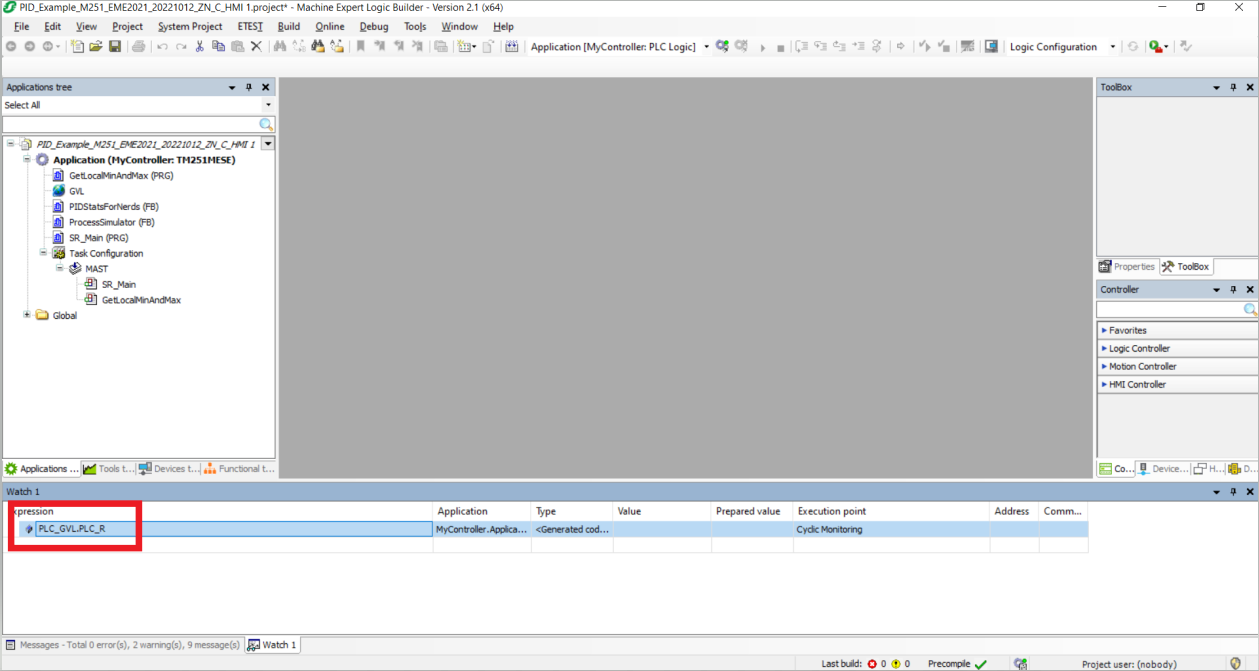Select PIDStatsForNerds (FB) in tree

point(113,207)
